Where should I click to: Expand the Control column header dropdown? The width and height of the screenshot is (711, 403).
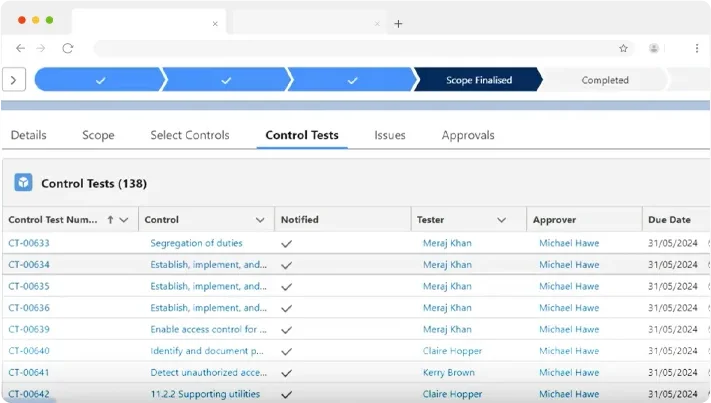tap(260, 220)
